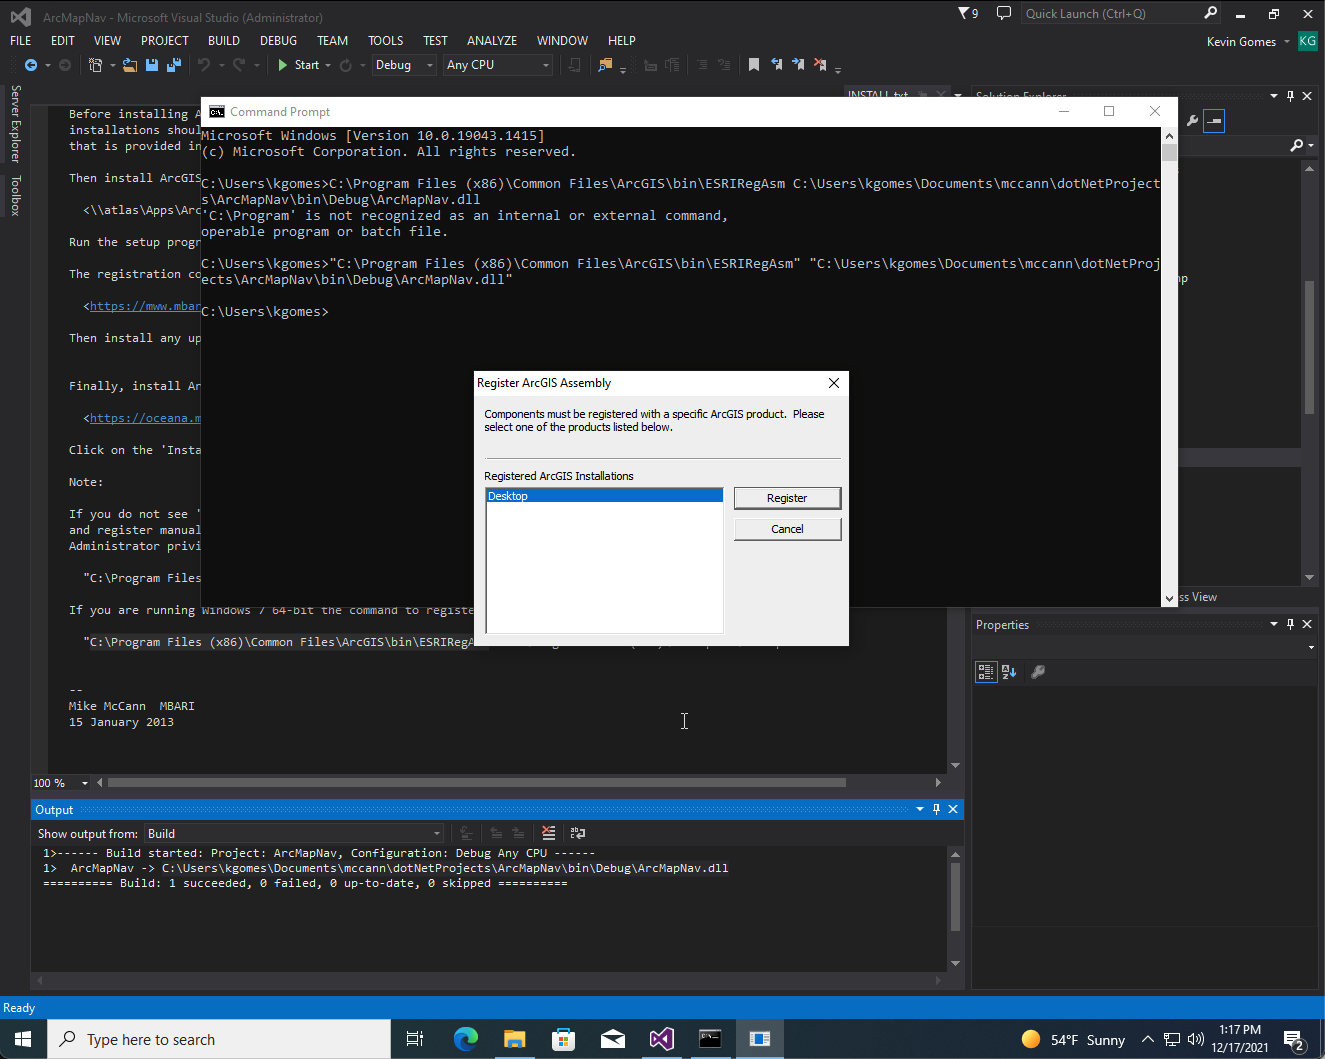Open the Any CPU platform dropdown
The height and width of the screenshot is (1059, 1325).
[498, 65]
